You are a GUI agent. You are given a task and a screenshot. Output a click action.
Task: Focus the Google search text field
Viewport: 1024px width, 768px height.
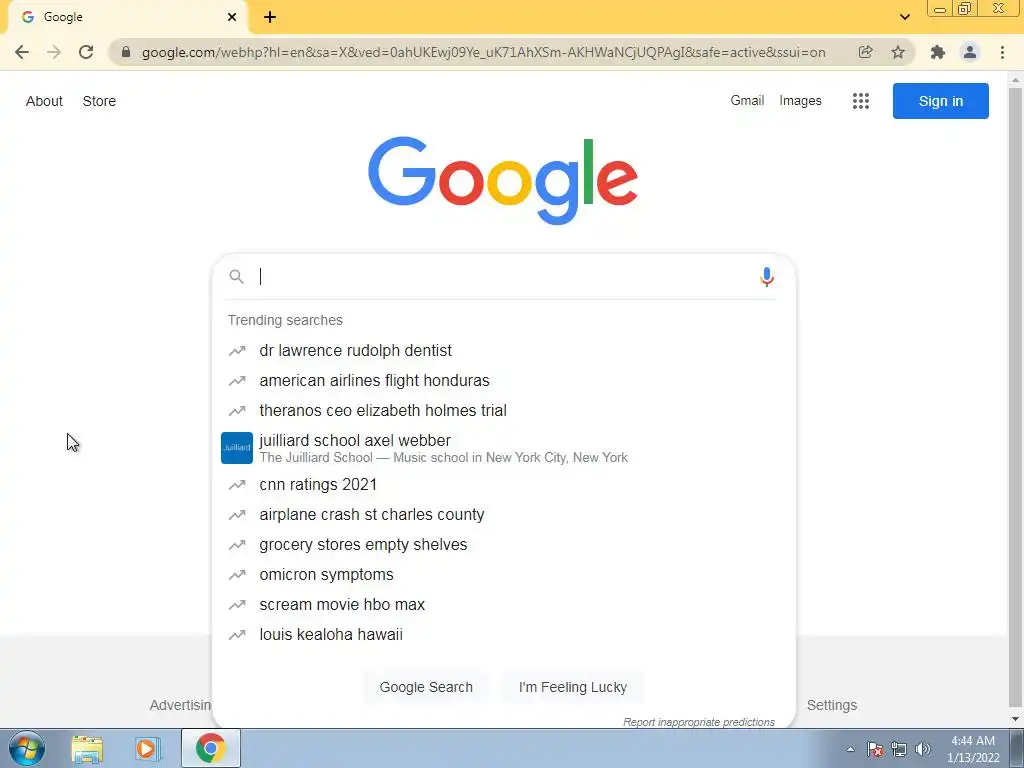(x=503, y=277)
